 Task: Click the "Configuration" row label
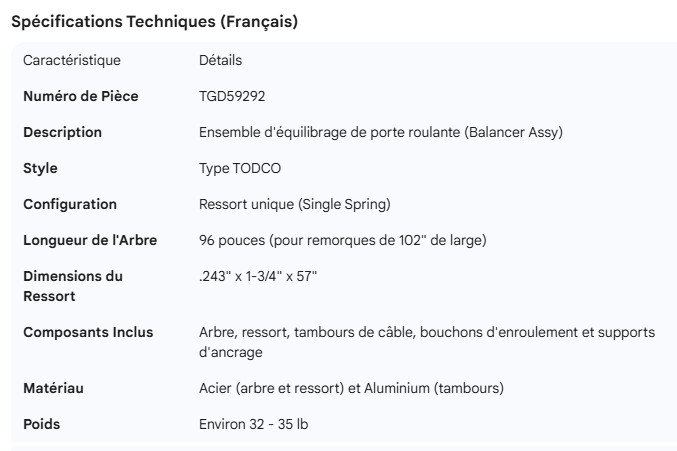point(70,204)
